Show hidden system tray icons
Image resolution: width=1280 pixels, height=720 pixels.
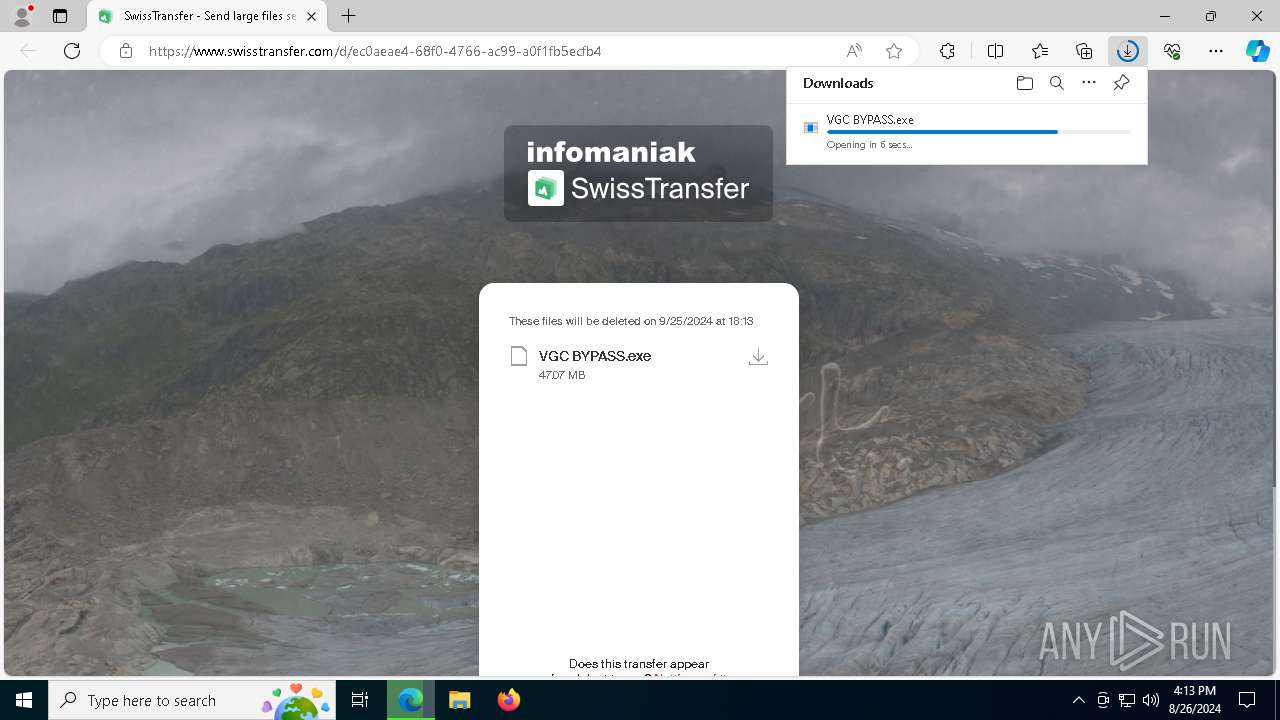point(1078,700)
